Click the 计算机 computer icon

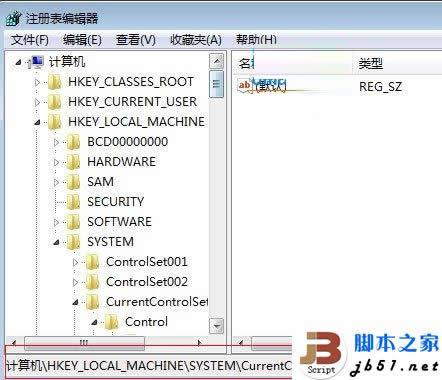(36, 62)
